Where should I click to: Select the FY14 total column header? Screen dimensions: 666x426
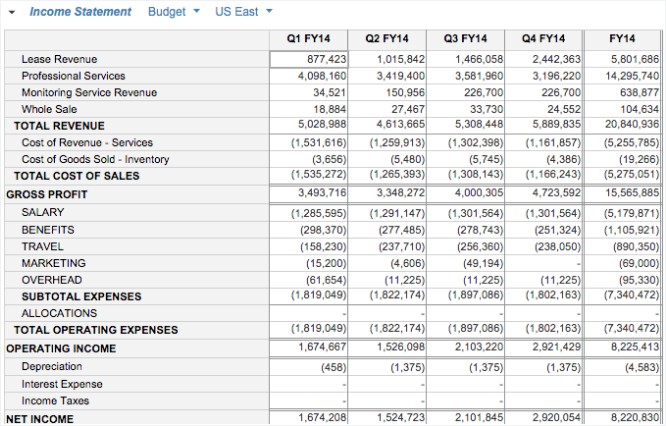[622, 39]
